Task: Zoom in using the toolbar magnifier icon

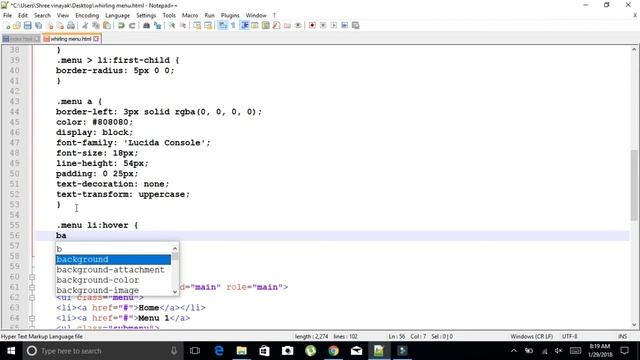Action: point(172,25)
